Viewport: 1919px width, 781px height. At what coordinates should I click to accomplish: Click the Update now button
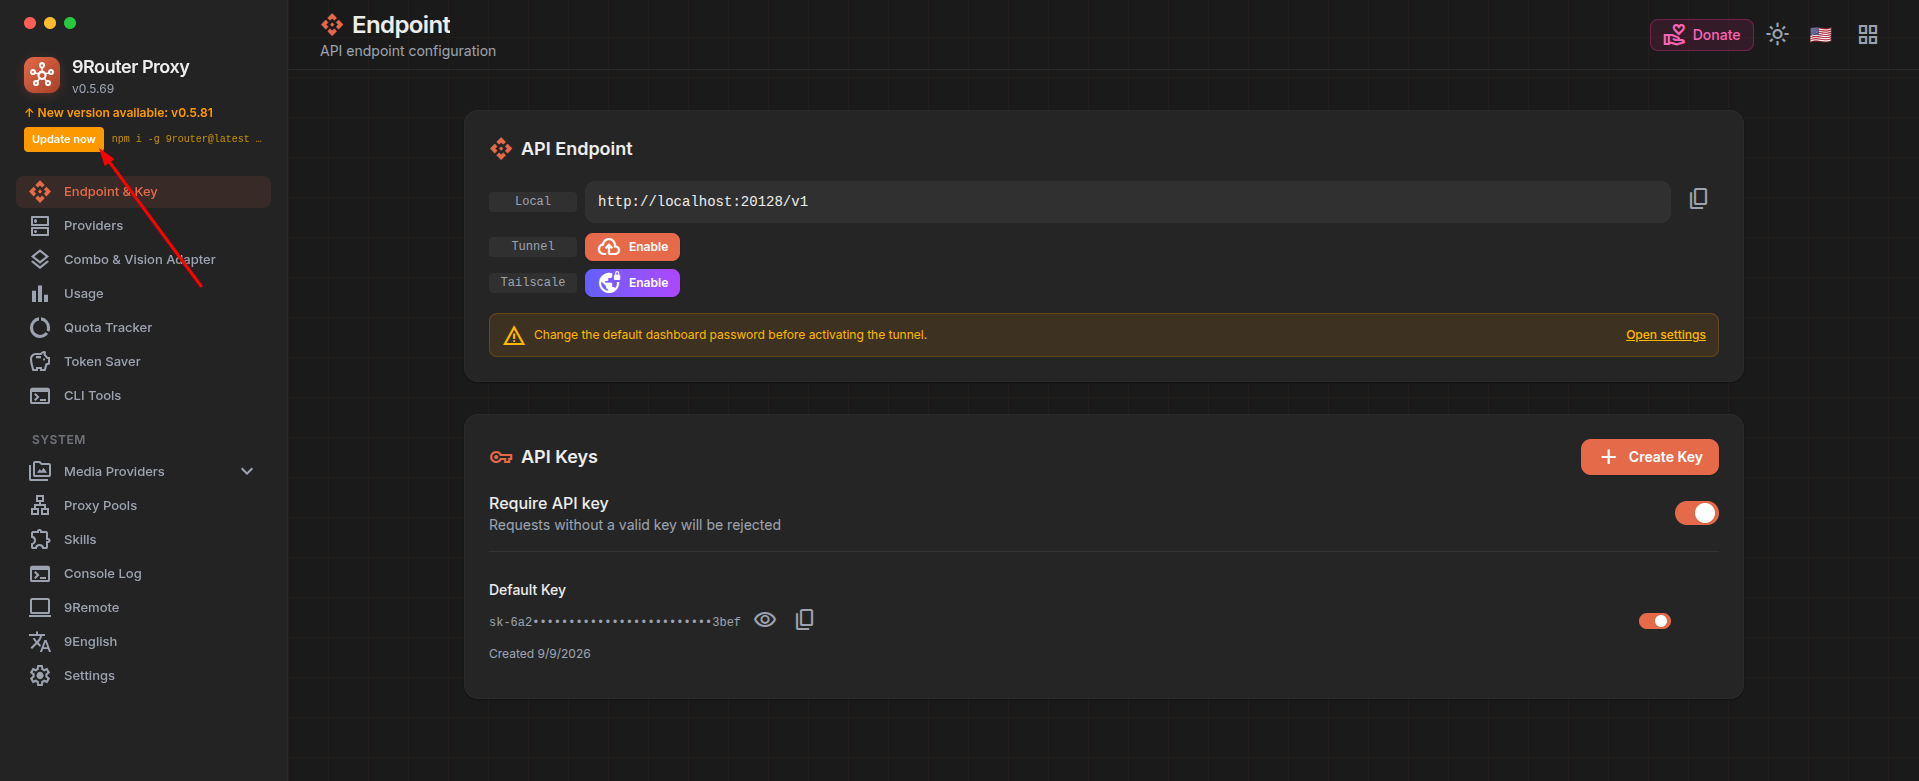click(x=64, y=139)
